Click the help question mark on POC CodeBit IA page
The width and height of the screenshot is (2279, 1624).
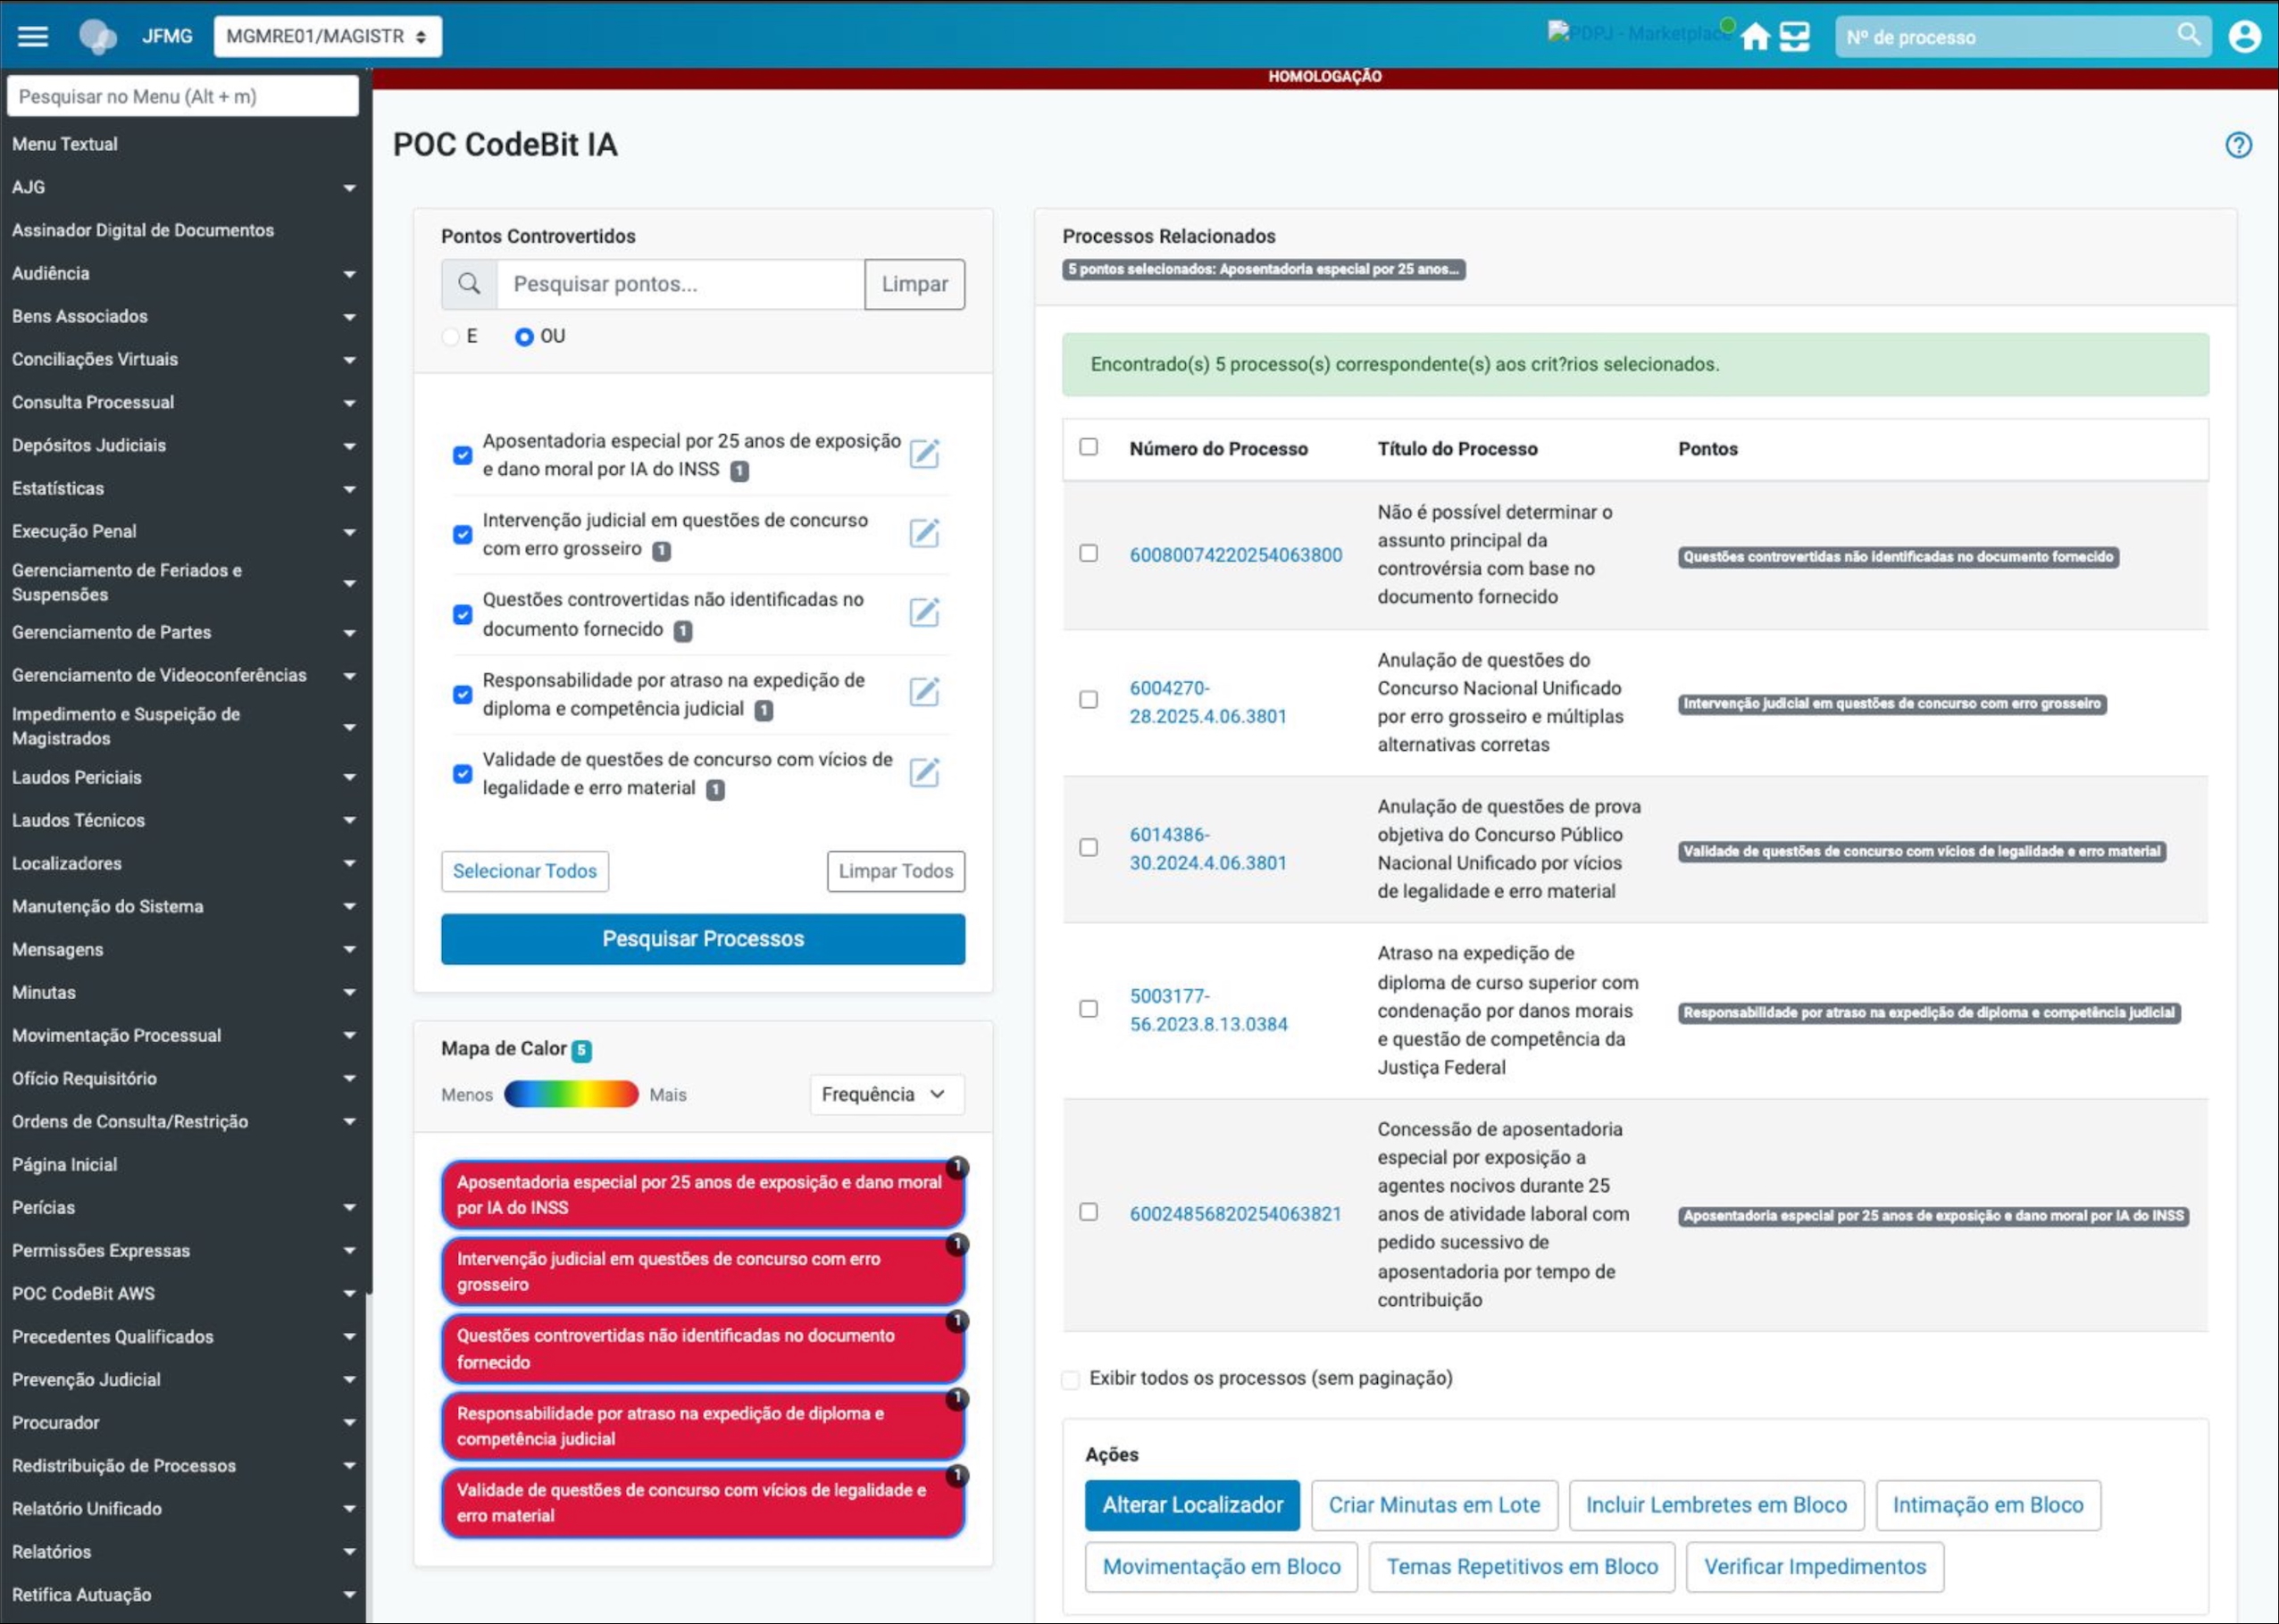click(2239, 146)
